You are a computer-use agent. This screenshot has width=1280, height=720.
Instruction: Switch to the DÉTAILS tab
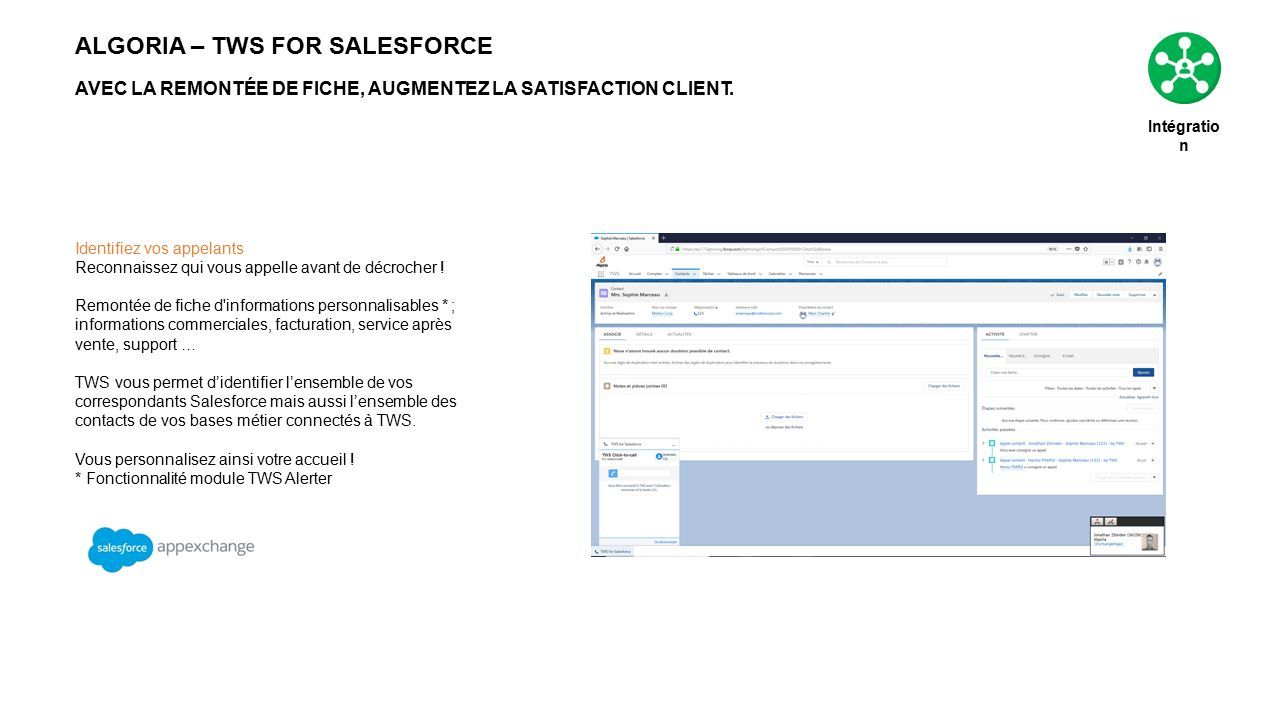point(644,334)
